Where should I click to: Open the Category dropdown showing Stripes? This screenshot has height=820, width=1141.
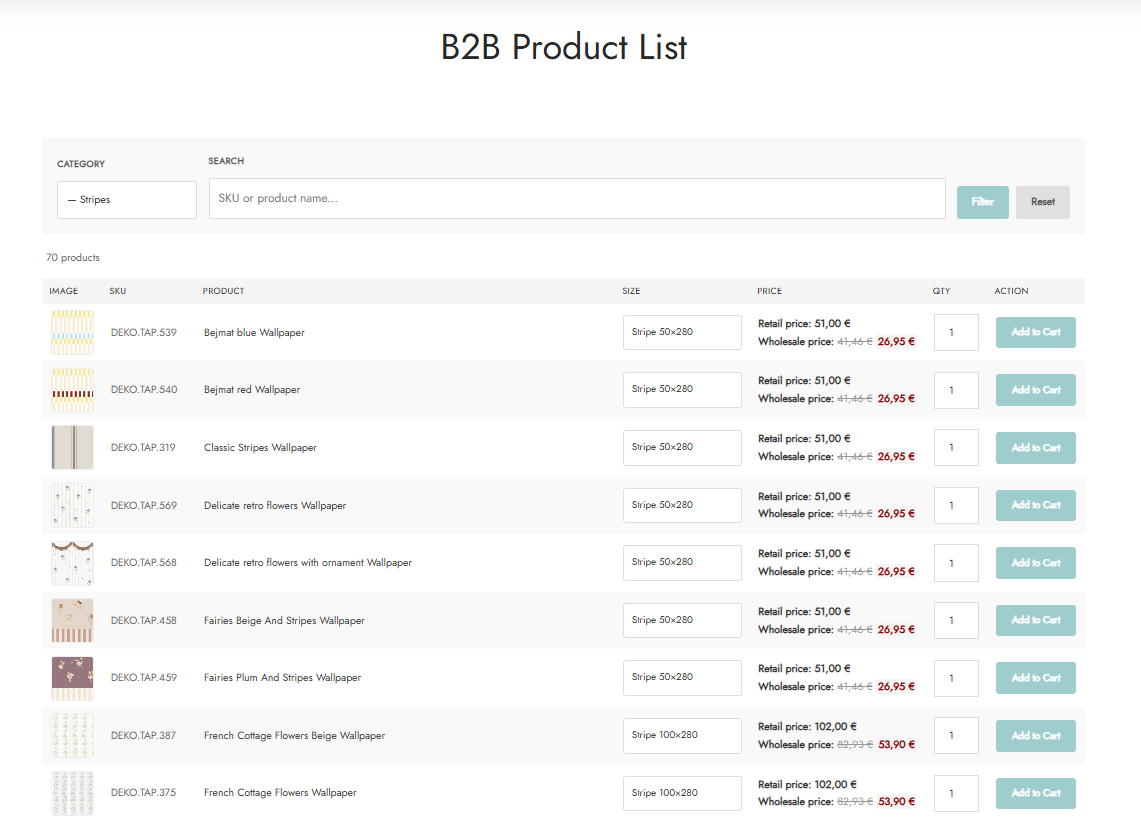pyautogui.click(x=127, y=199)
